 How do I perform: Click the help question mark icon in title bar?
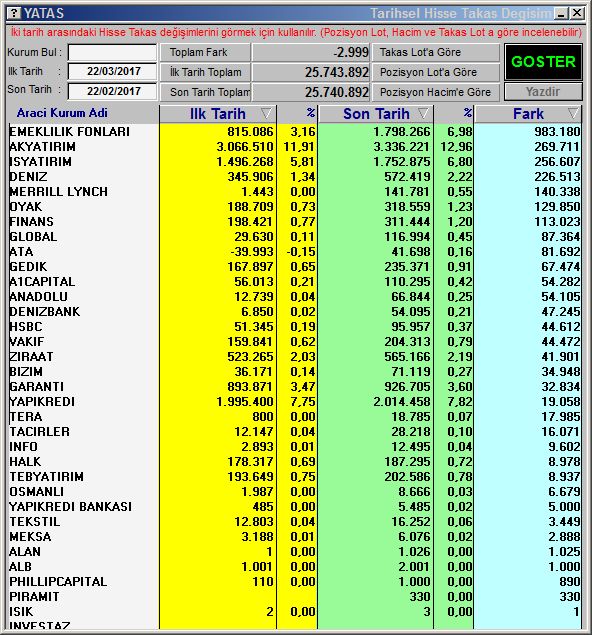(x=14, y=13)
